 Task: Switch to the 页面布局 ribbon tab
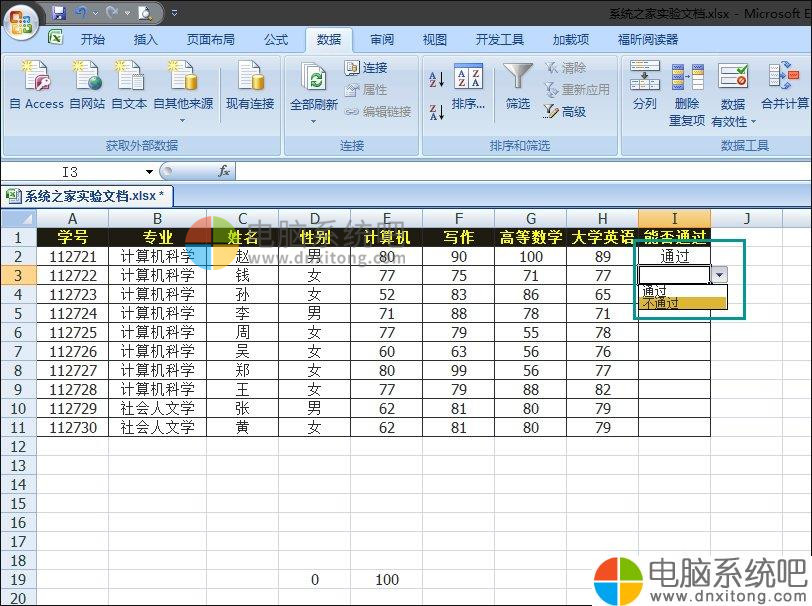(211, 40)
